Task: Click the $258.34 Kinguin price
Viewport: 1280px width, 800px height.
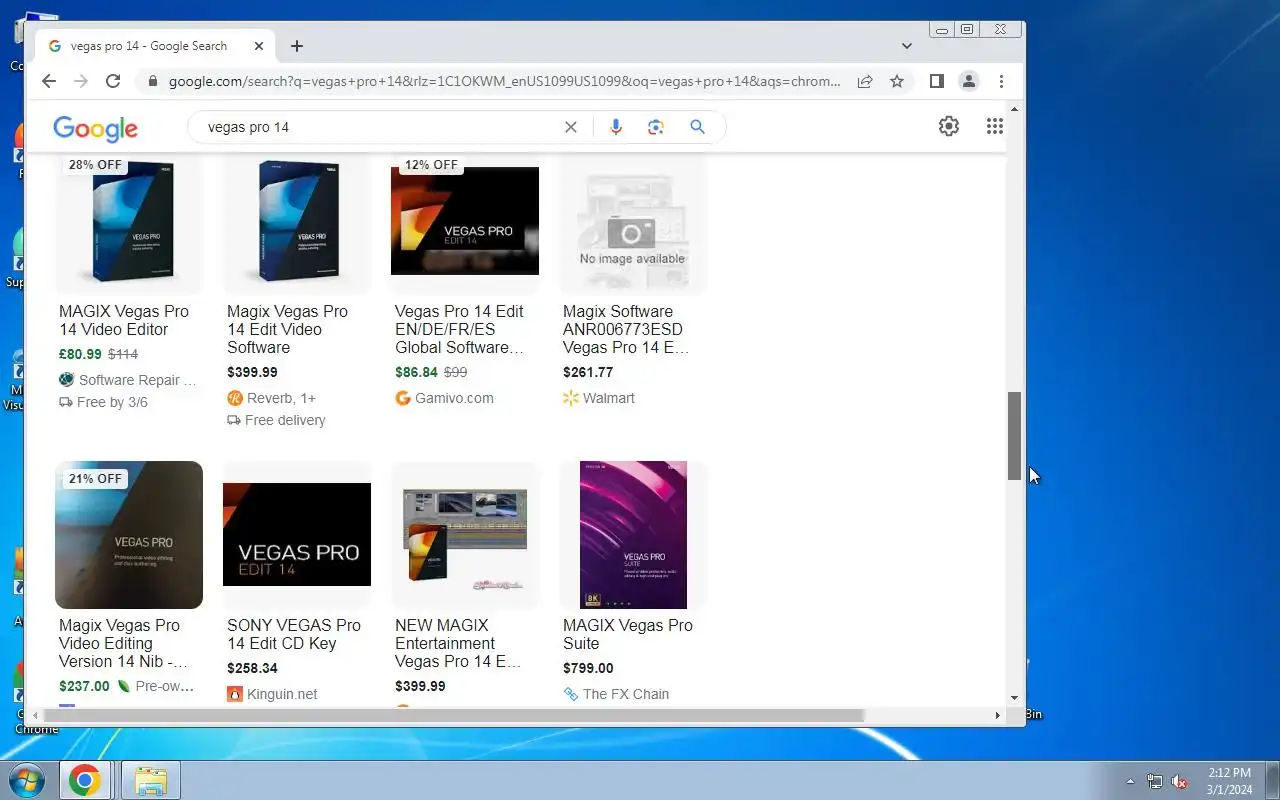Action: (x=252, y=668)
